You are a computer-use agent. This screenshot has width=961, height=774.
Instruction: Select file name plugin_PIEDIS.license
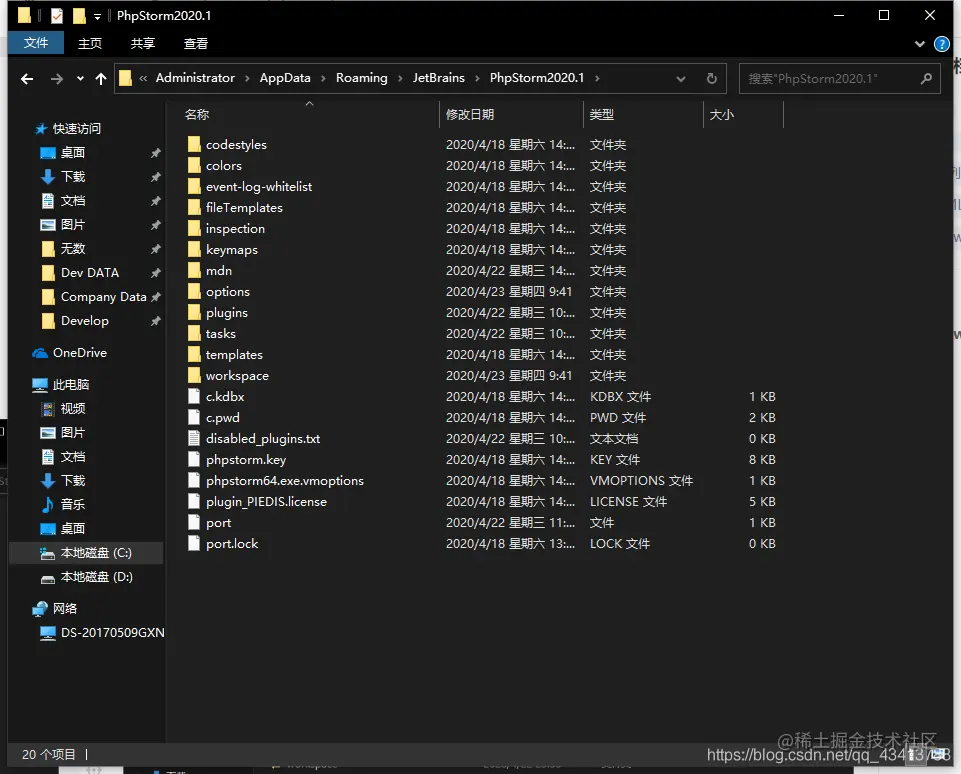tap(267, 502)
